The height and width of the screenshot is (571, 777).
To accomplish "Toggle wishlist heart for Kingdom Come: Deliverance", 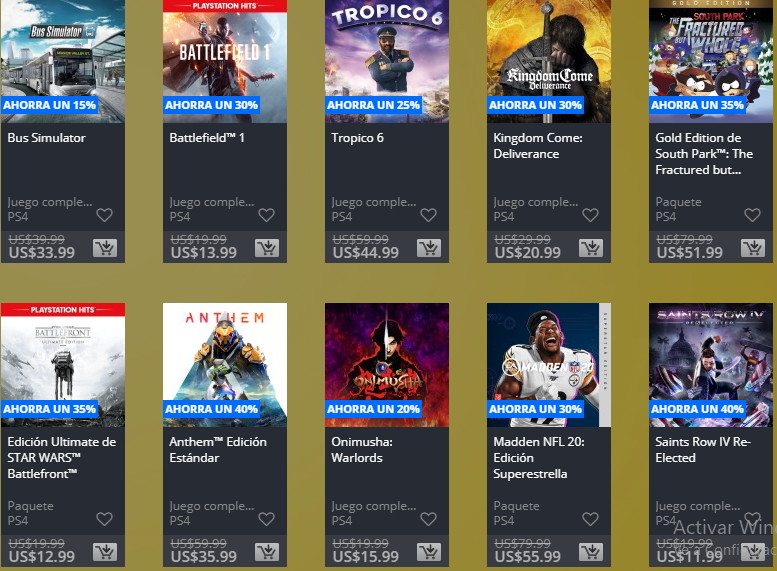I will coord(591,215).
